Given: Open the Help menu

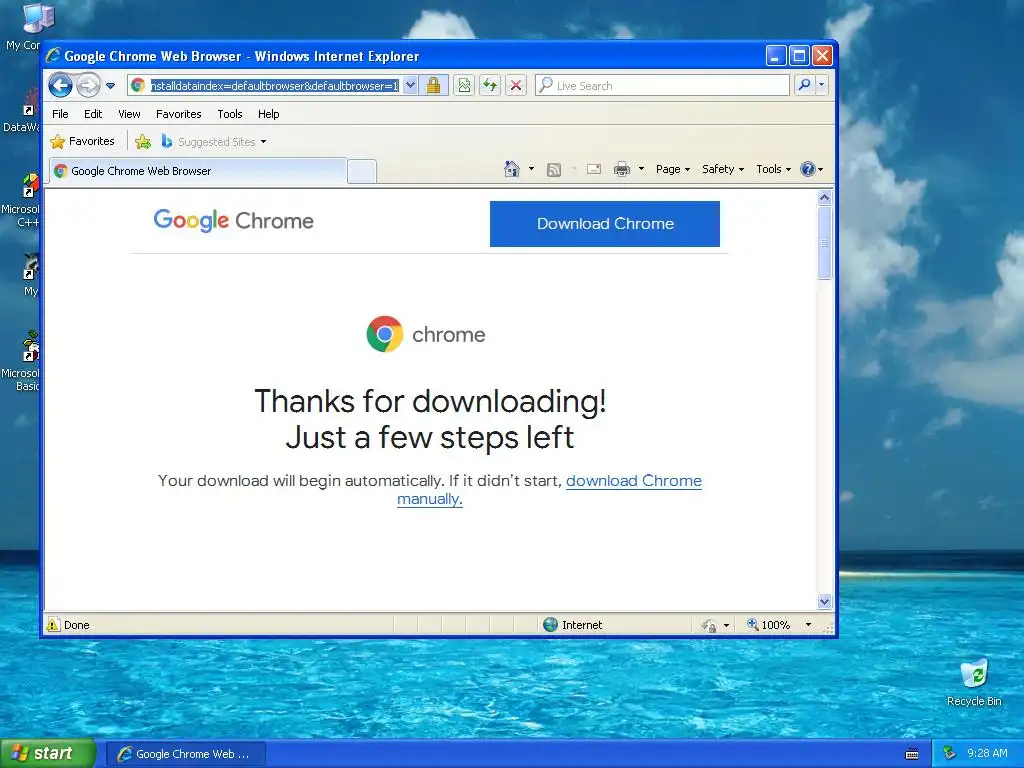Looking at the screenshot, I should click(268, 114).
